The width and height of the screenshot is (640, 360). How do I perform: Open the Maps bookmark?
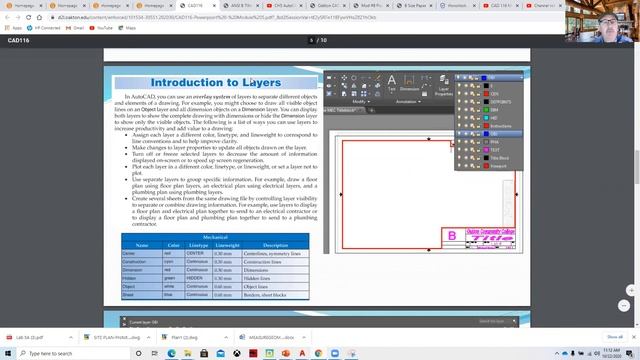(x=127, y=28)
